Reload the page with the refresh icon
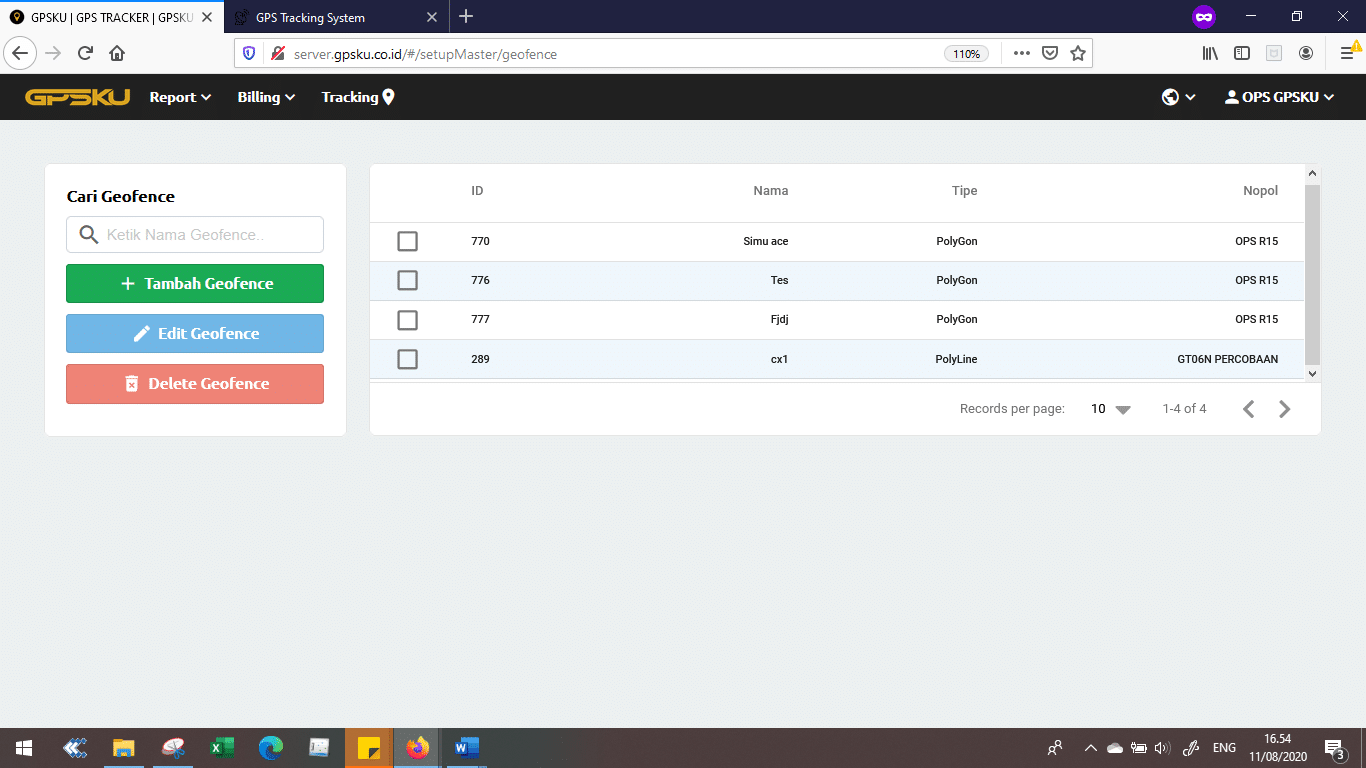Viewport: 1366px width, 768px height. pyautogui.click(x=85, y=54)
